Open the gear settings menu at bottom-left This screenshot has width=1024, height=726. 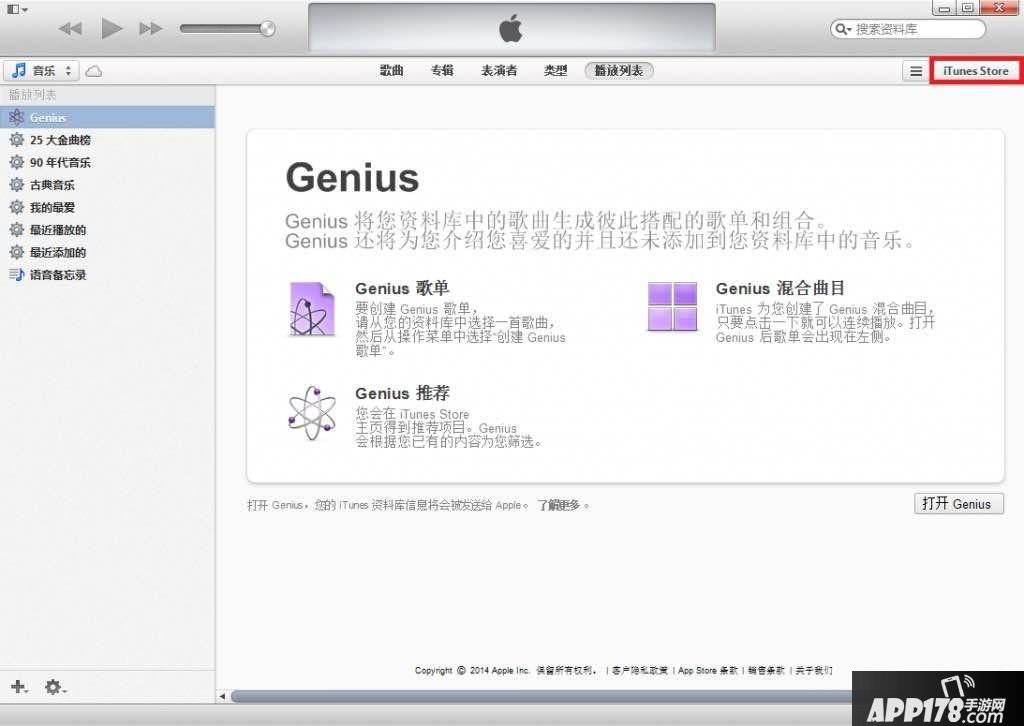pyautogui.click(x=55, y=687)
